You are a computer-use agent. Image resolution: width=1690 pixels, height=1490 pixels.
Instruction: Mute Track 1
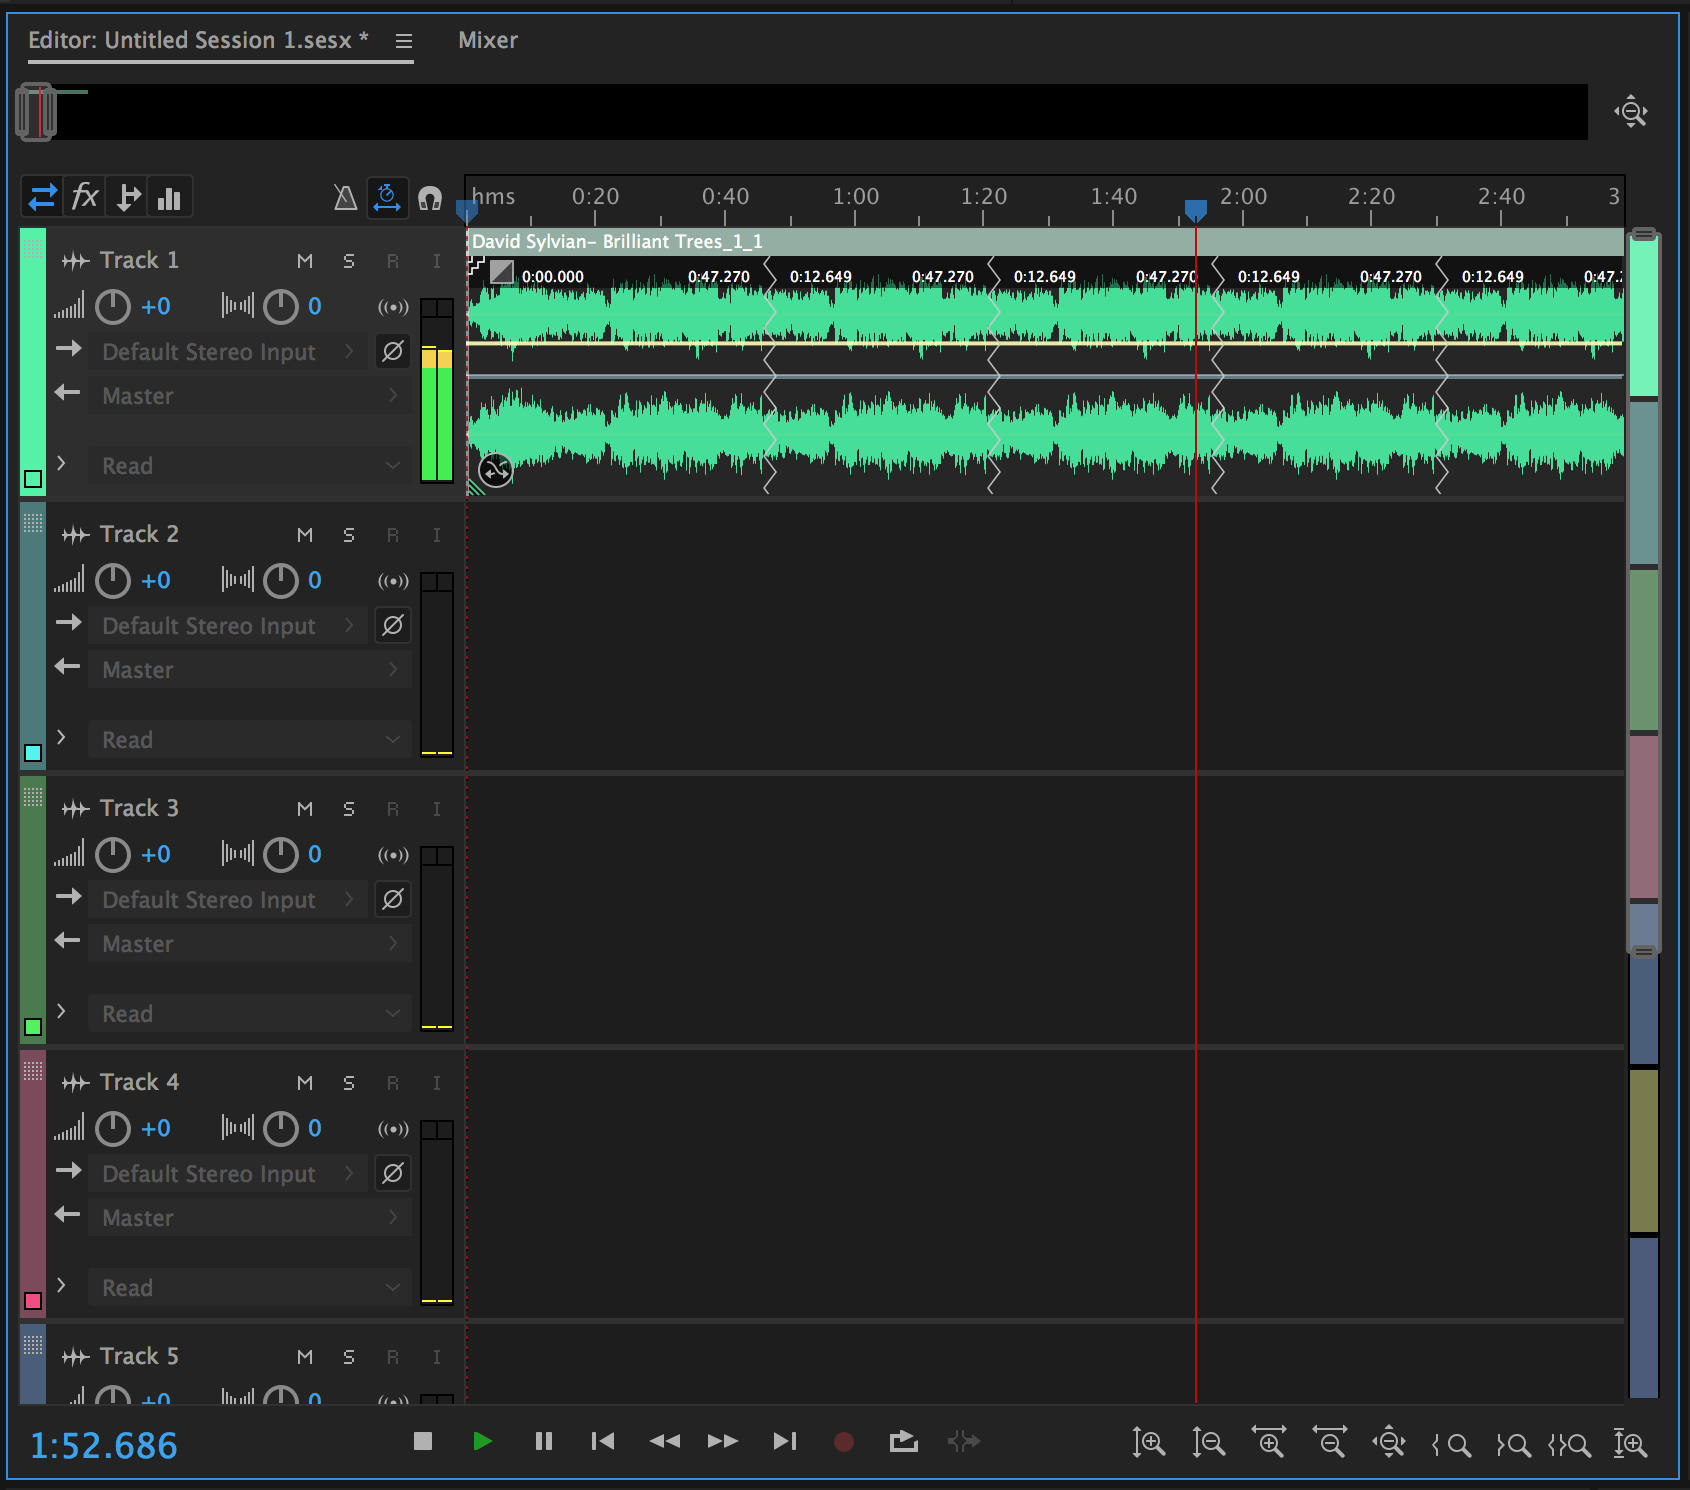[305, 261]
